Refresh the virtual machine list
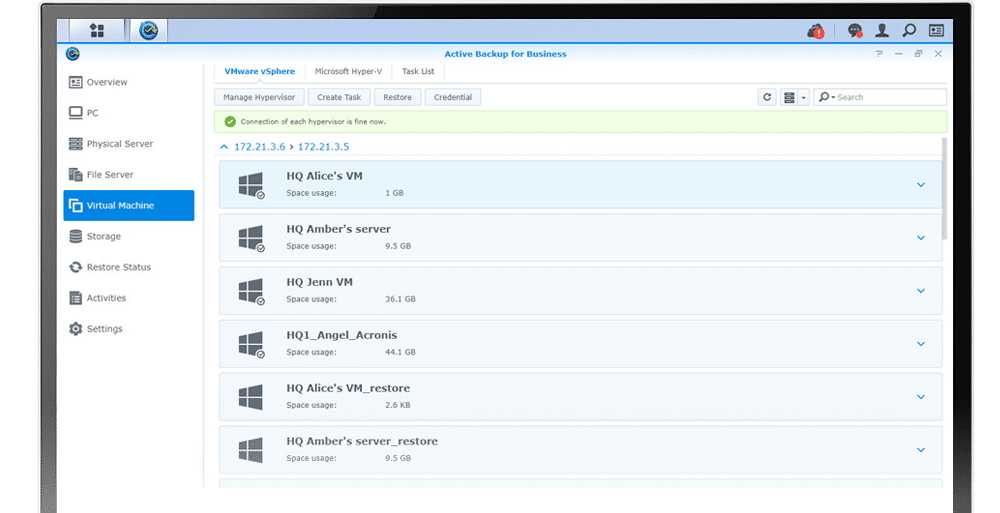The height and width of the screenshot is (513, 1000). click(x=767, y=97)
